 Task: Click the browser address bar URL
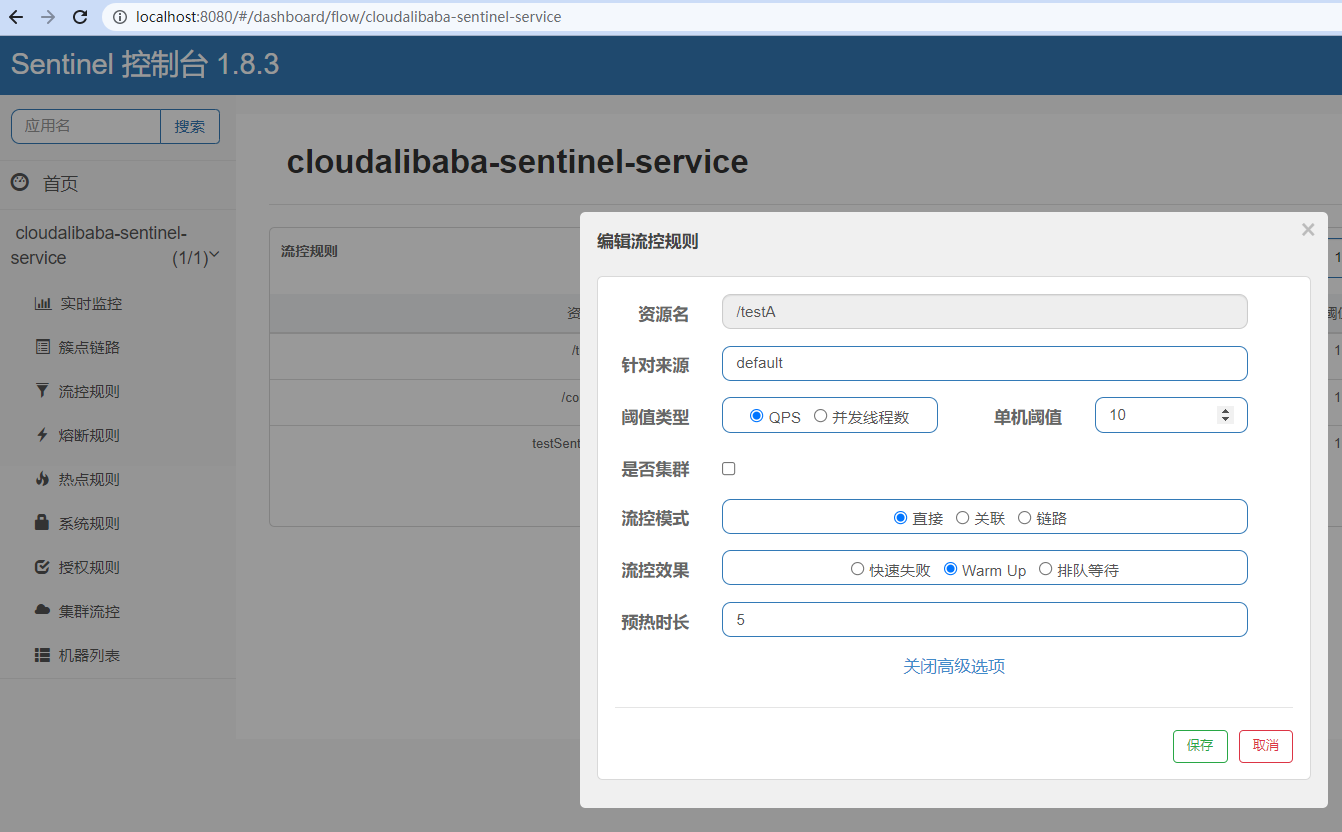click(x=349, y=17)
